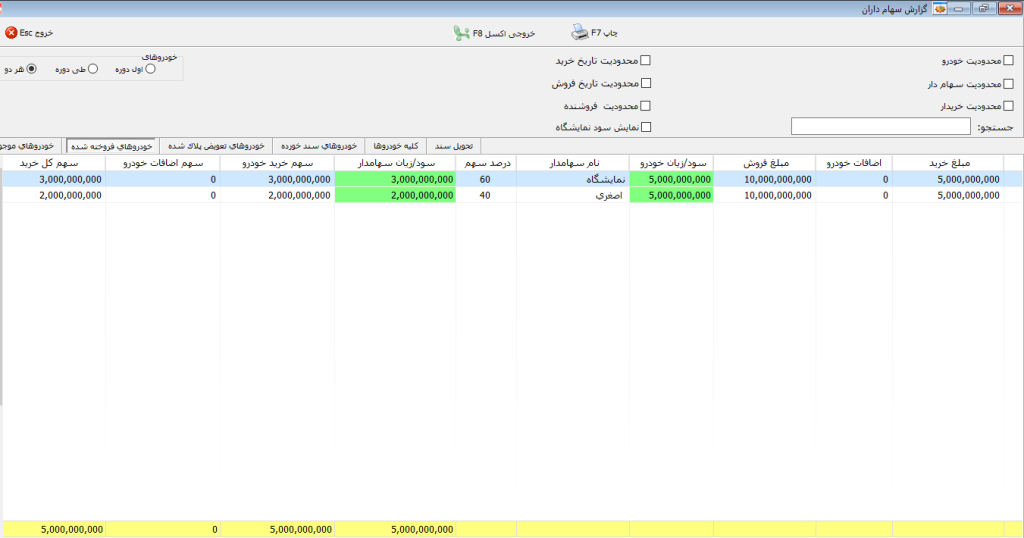This screenshot has height=538, width=1024.
Task: Click green shareholder profit cell 2,000,000,000
Action: pos(395,195)
